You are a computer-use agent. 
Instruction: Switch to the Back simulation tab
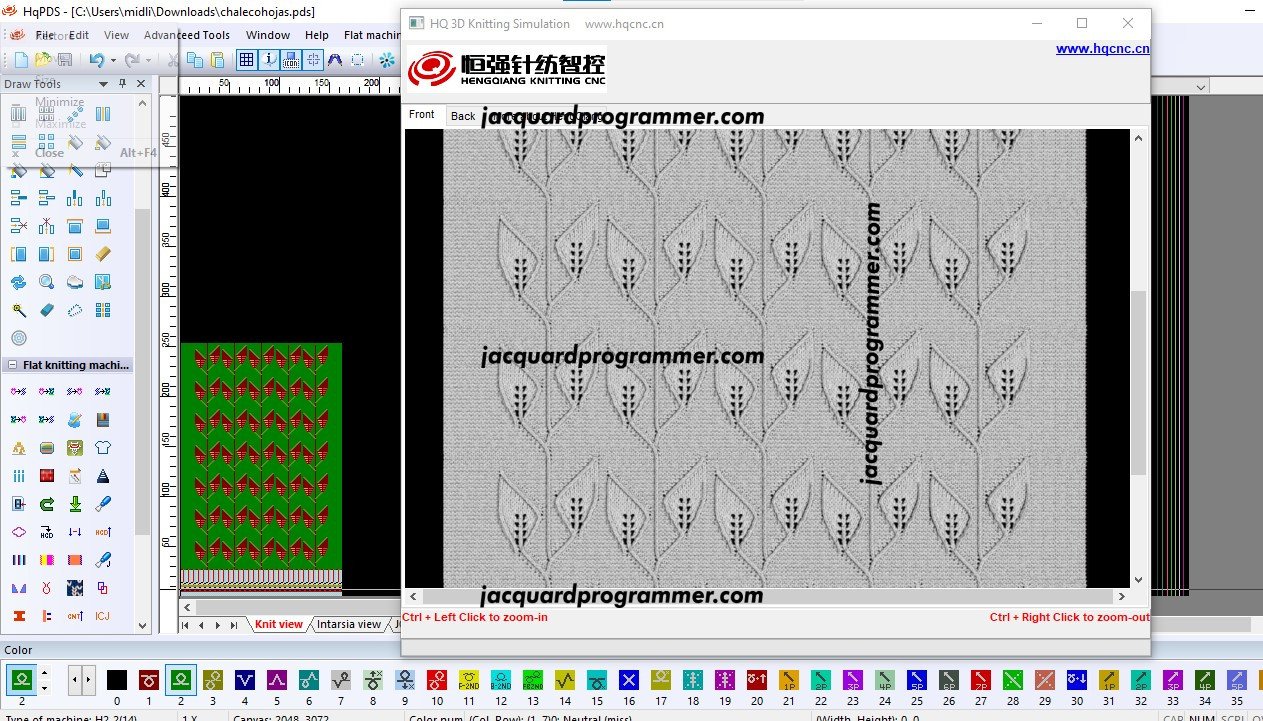click(x=463, y=116)
